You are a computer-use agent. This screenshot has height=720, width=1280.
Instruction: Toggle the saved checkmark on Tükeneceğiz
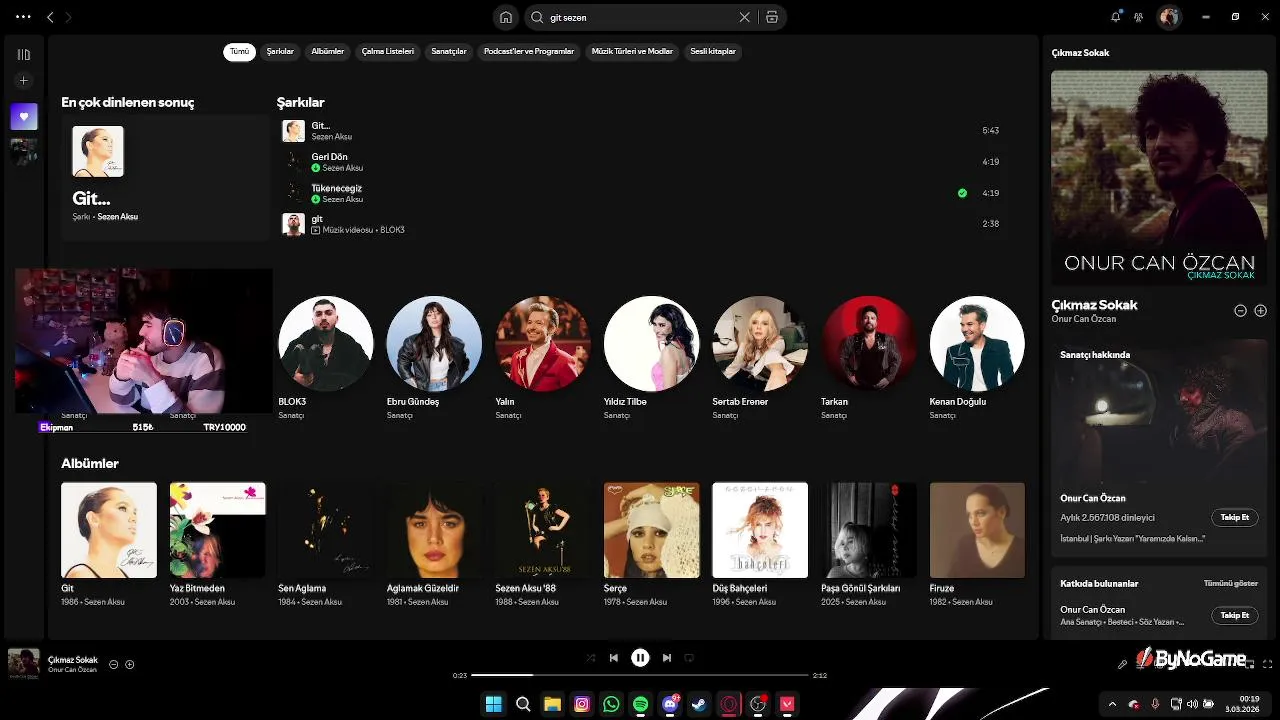click(962, 193)
